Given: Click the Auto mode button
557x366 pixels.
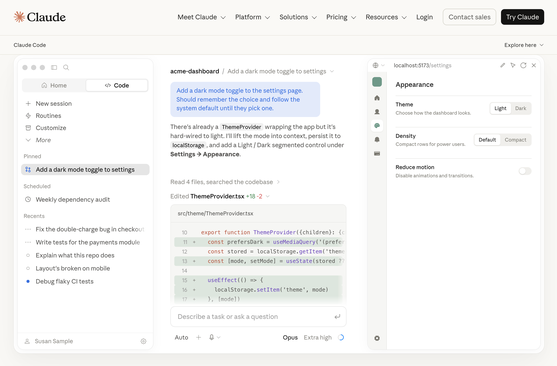Looking at the screenshot, I should click(181, 338).
